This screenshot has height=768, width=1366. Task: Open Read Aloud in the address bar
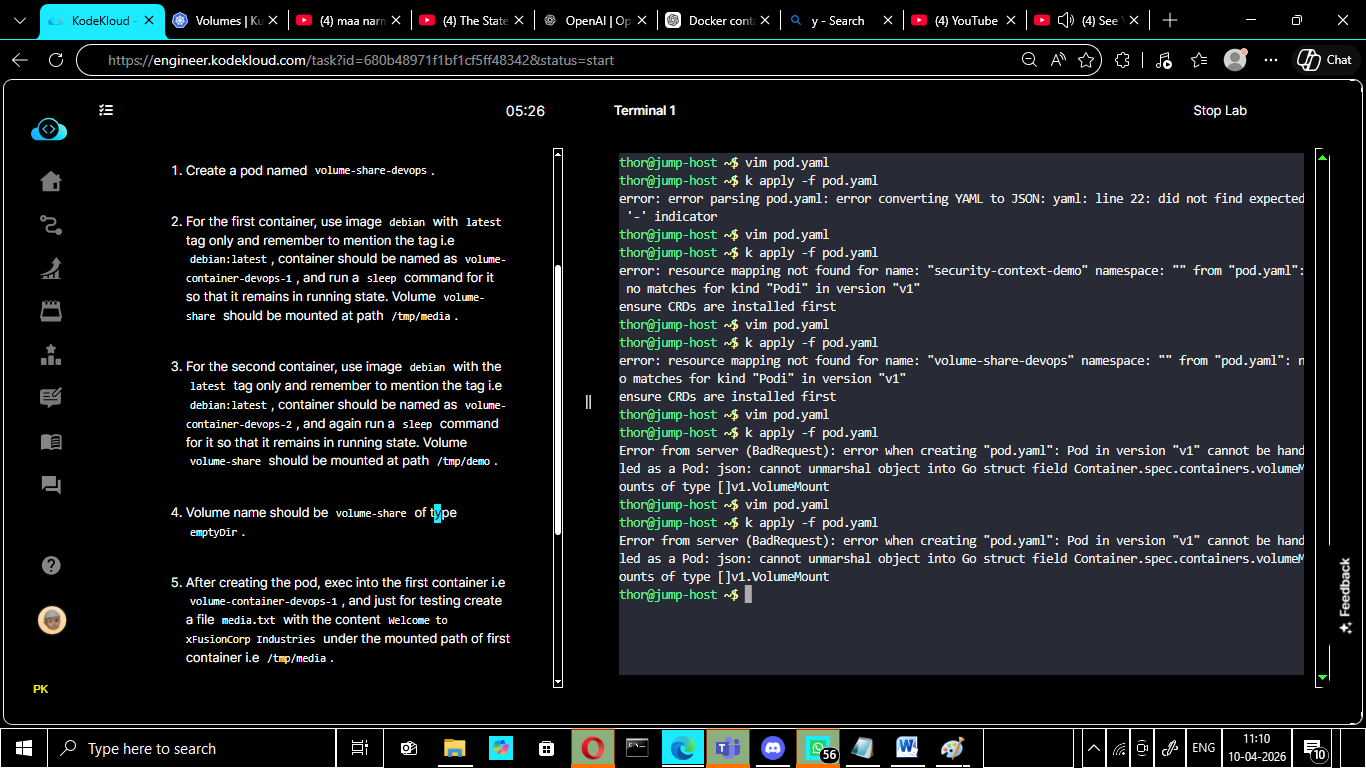(x=1058, y=60)
